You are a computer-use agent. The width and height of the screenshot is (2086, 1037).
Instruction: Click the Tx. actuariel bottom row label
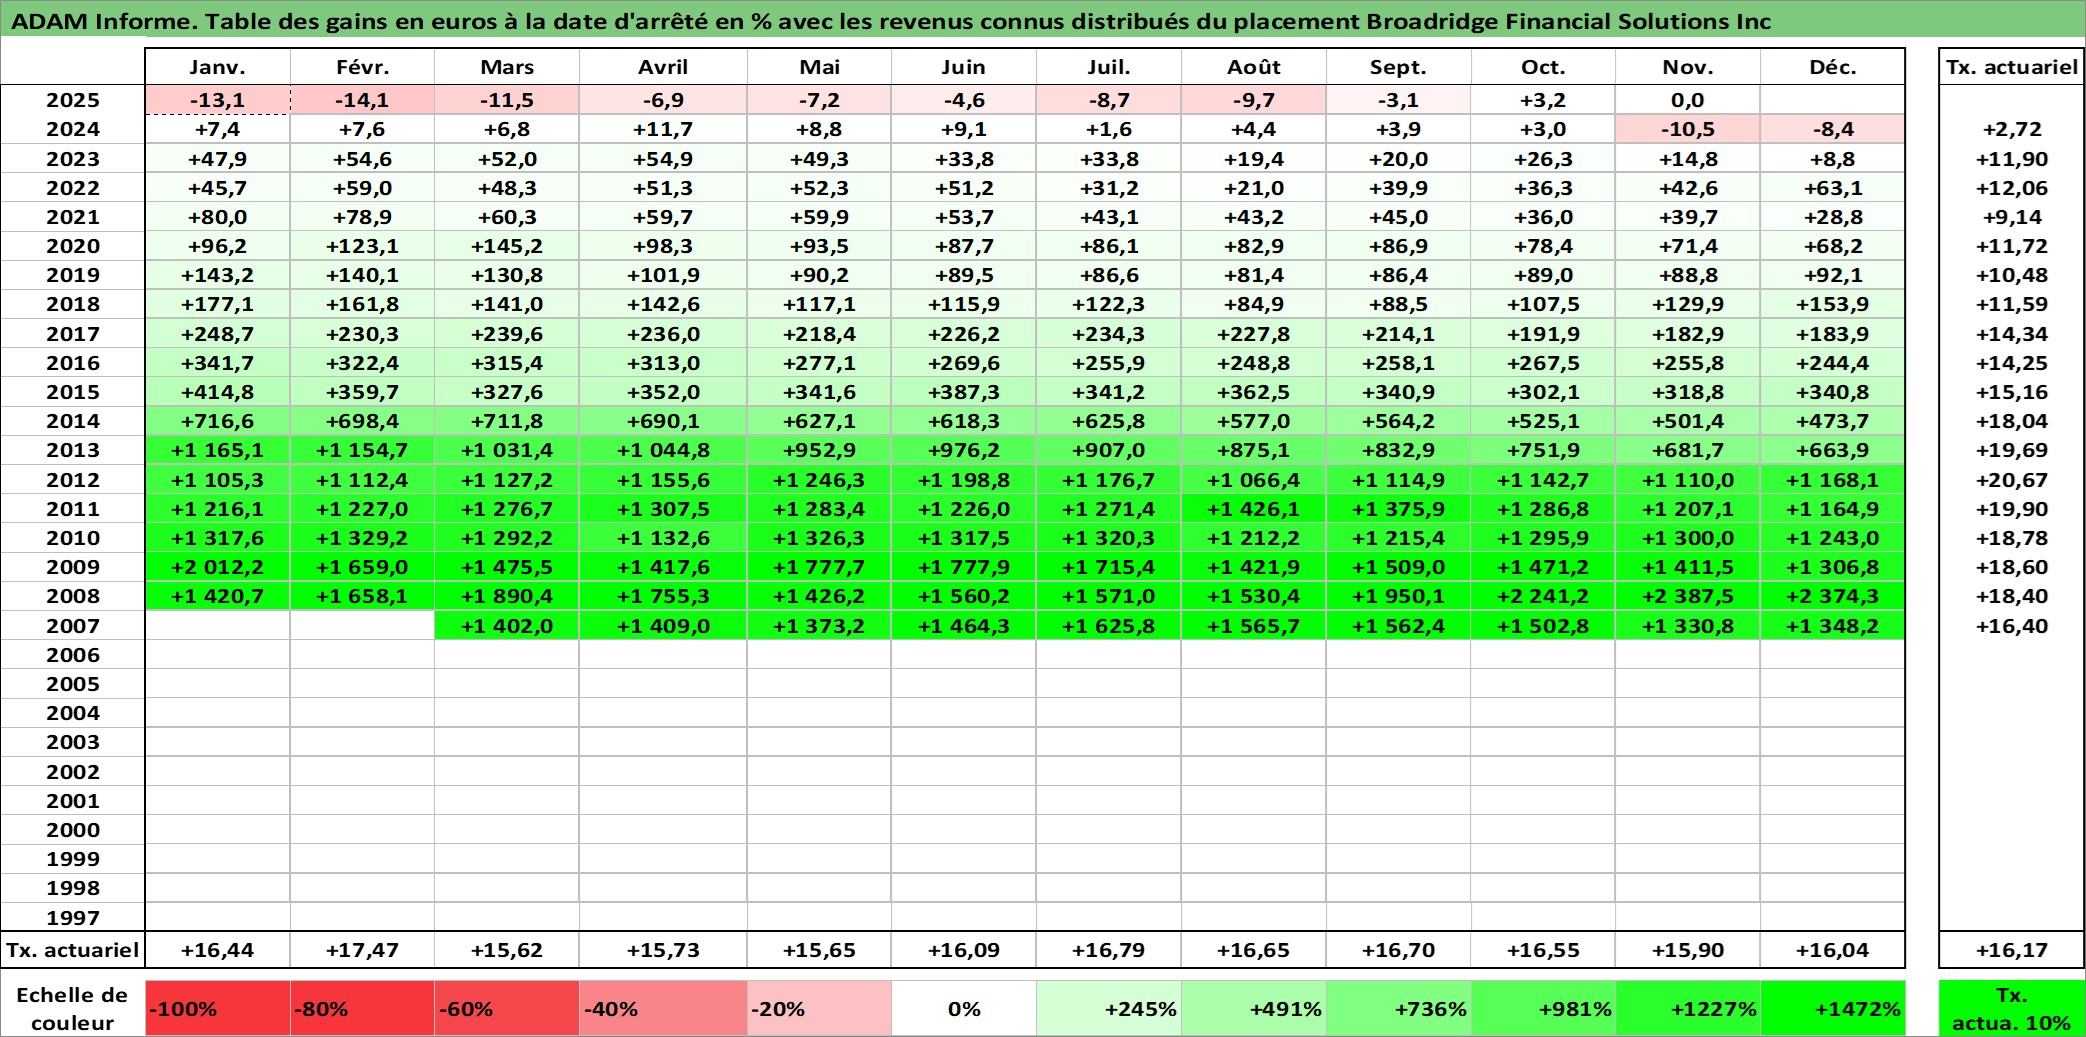(73, 950)
